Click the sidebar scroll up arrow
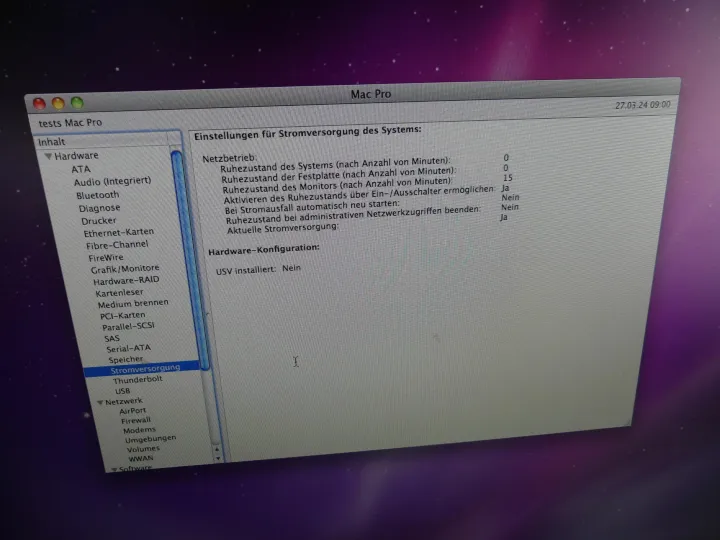The image size is (720, 540). click(x=217, y=449)
